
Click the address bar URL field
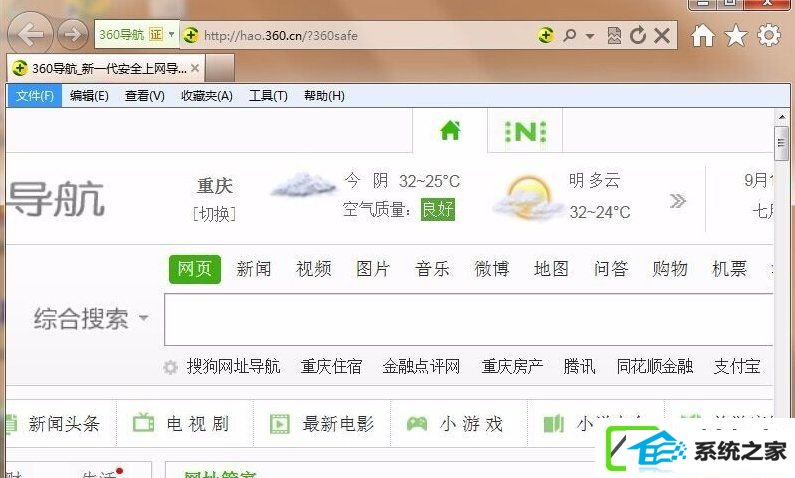(x=280, y=35)
